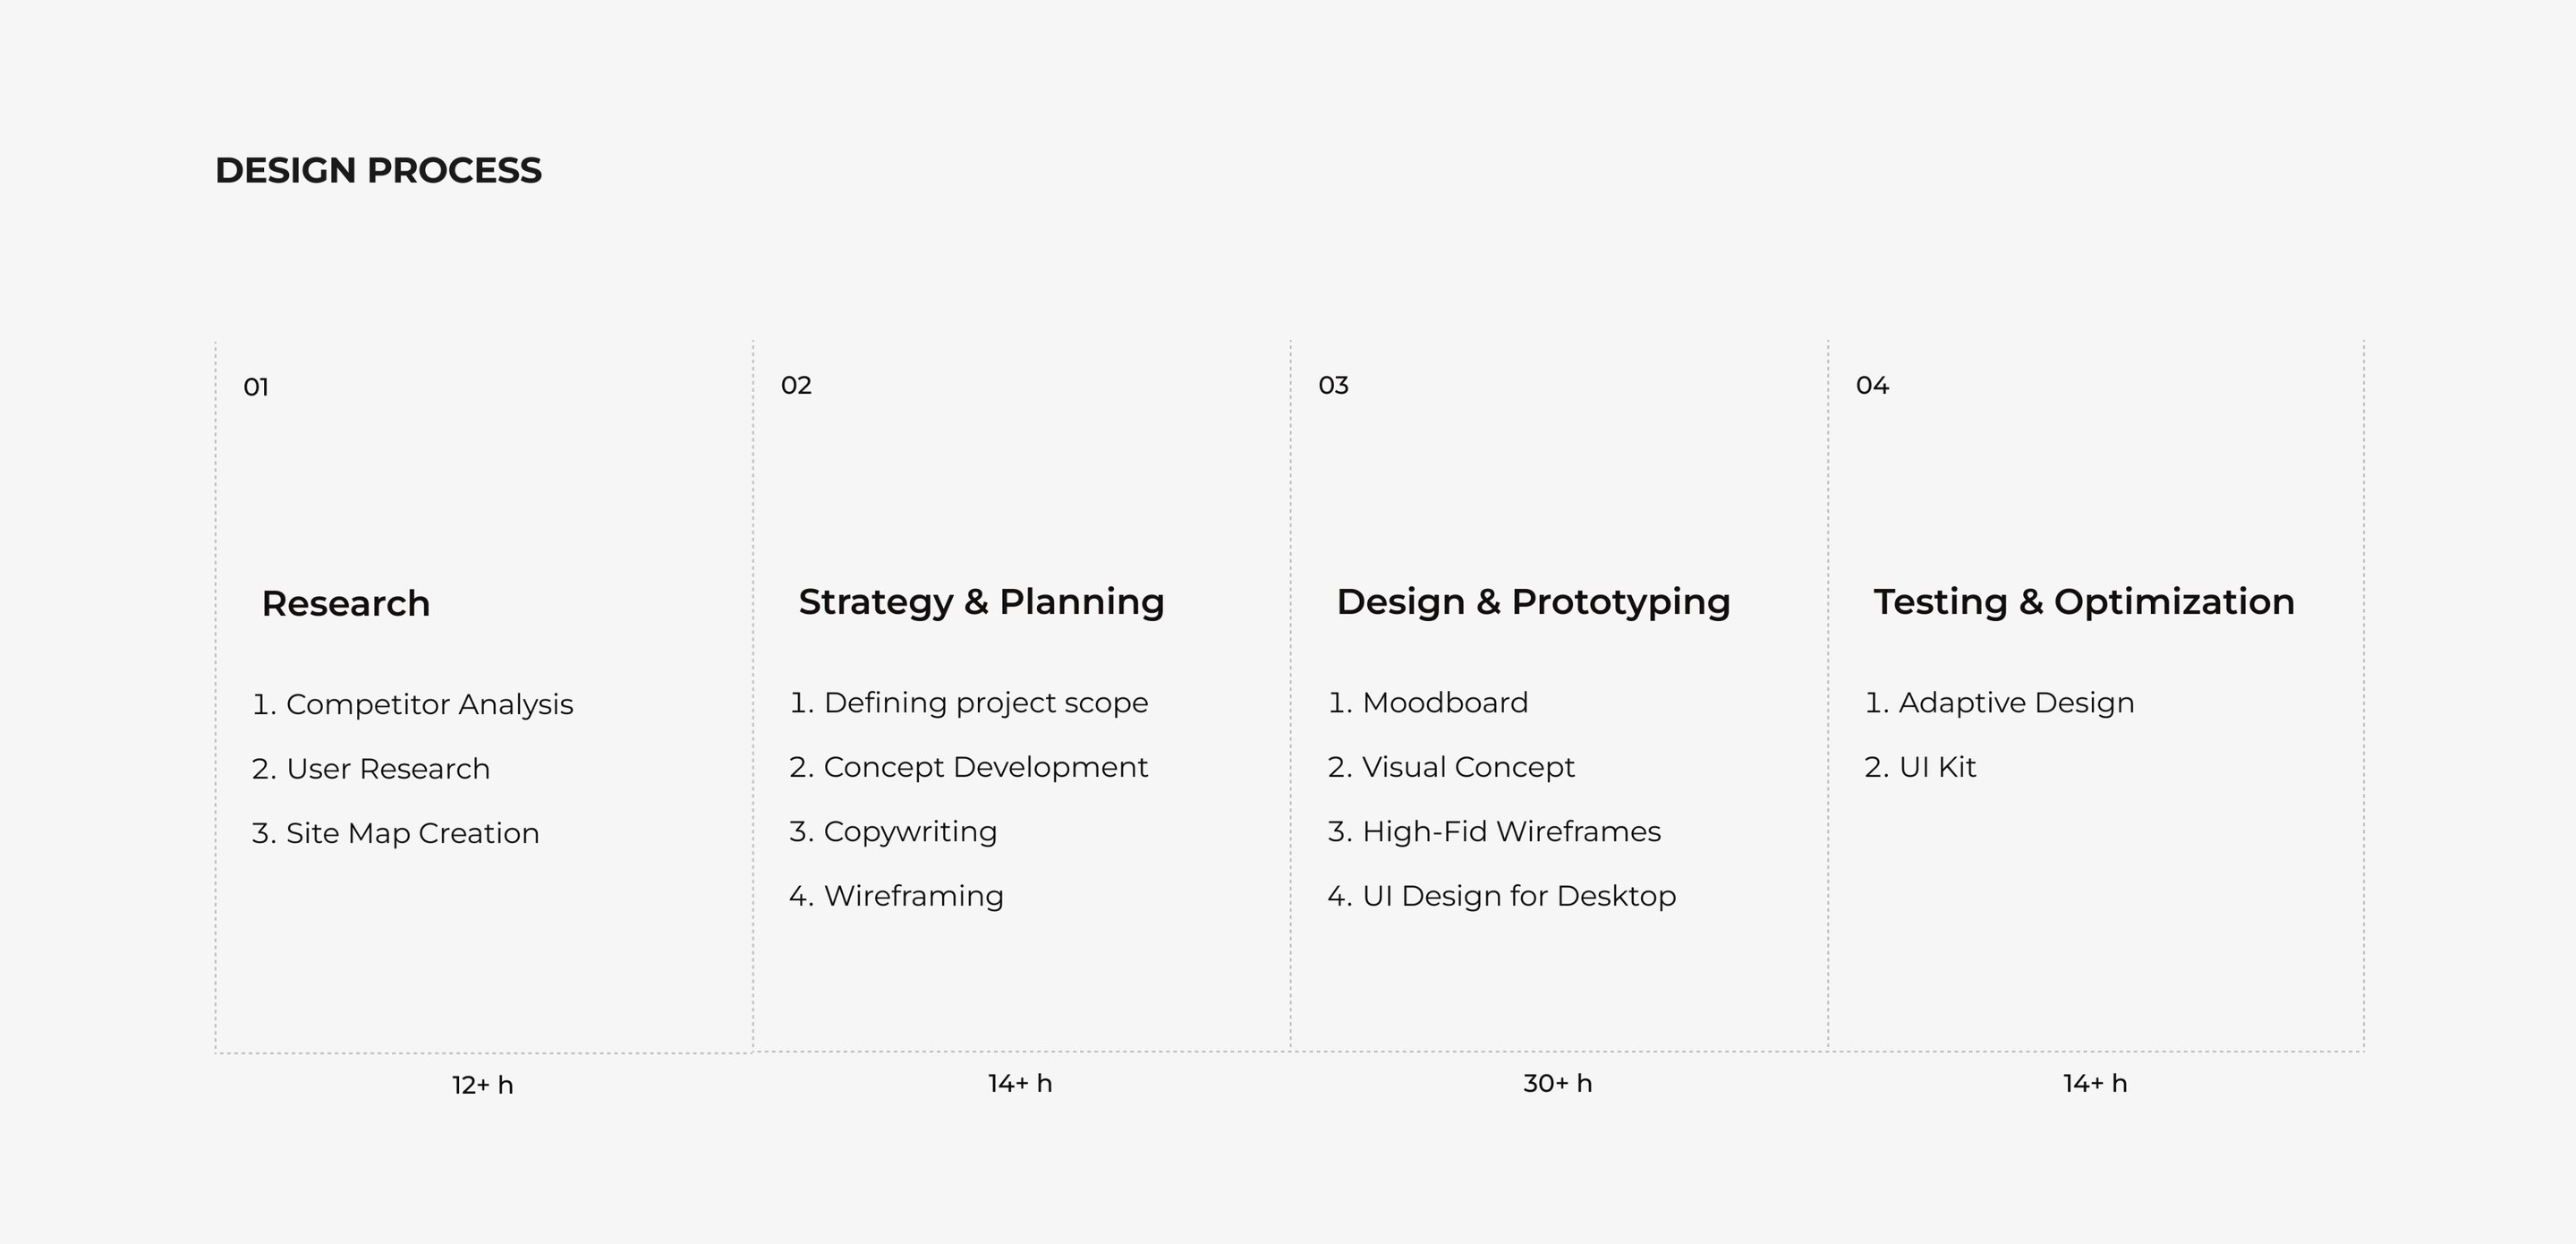The image size is (2576, 1244).
Task: Click the DESIGN PROCESS title
Action: point(378,170)
